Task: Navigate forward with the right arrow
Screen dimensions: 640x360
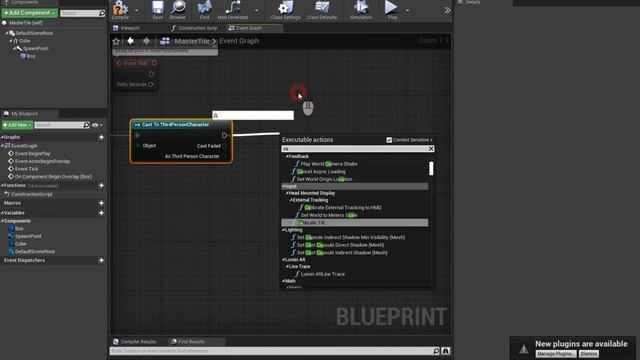Action: [146, 41]
